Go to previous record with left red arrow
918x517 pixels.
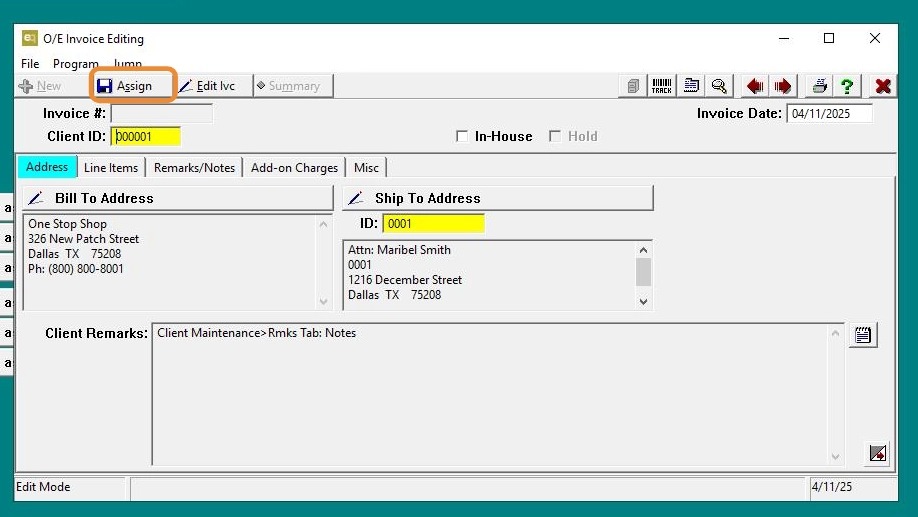point(755,86)
